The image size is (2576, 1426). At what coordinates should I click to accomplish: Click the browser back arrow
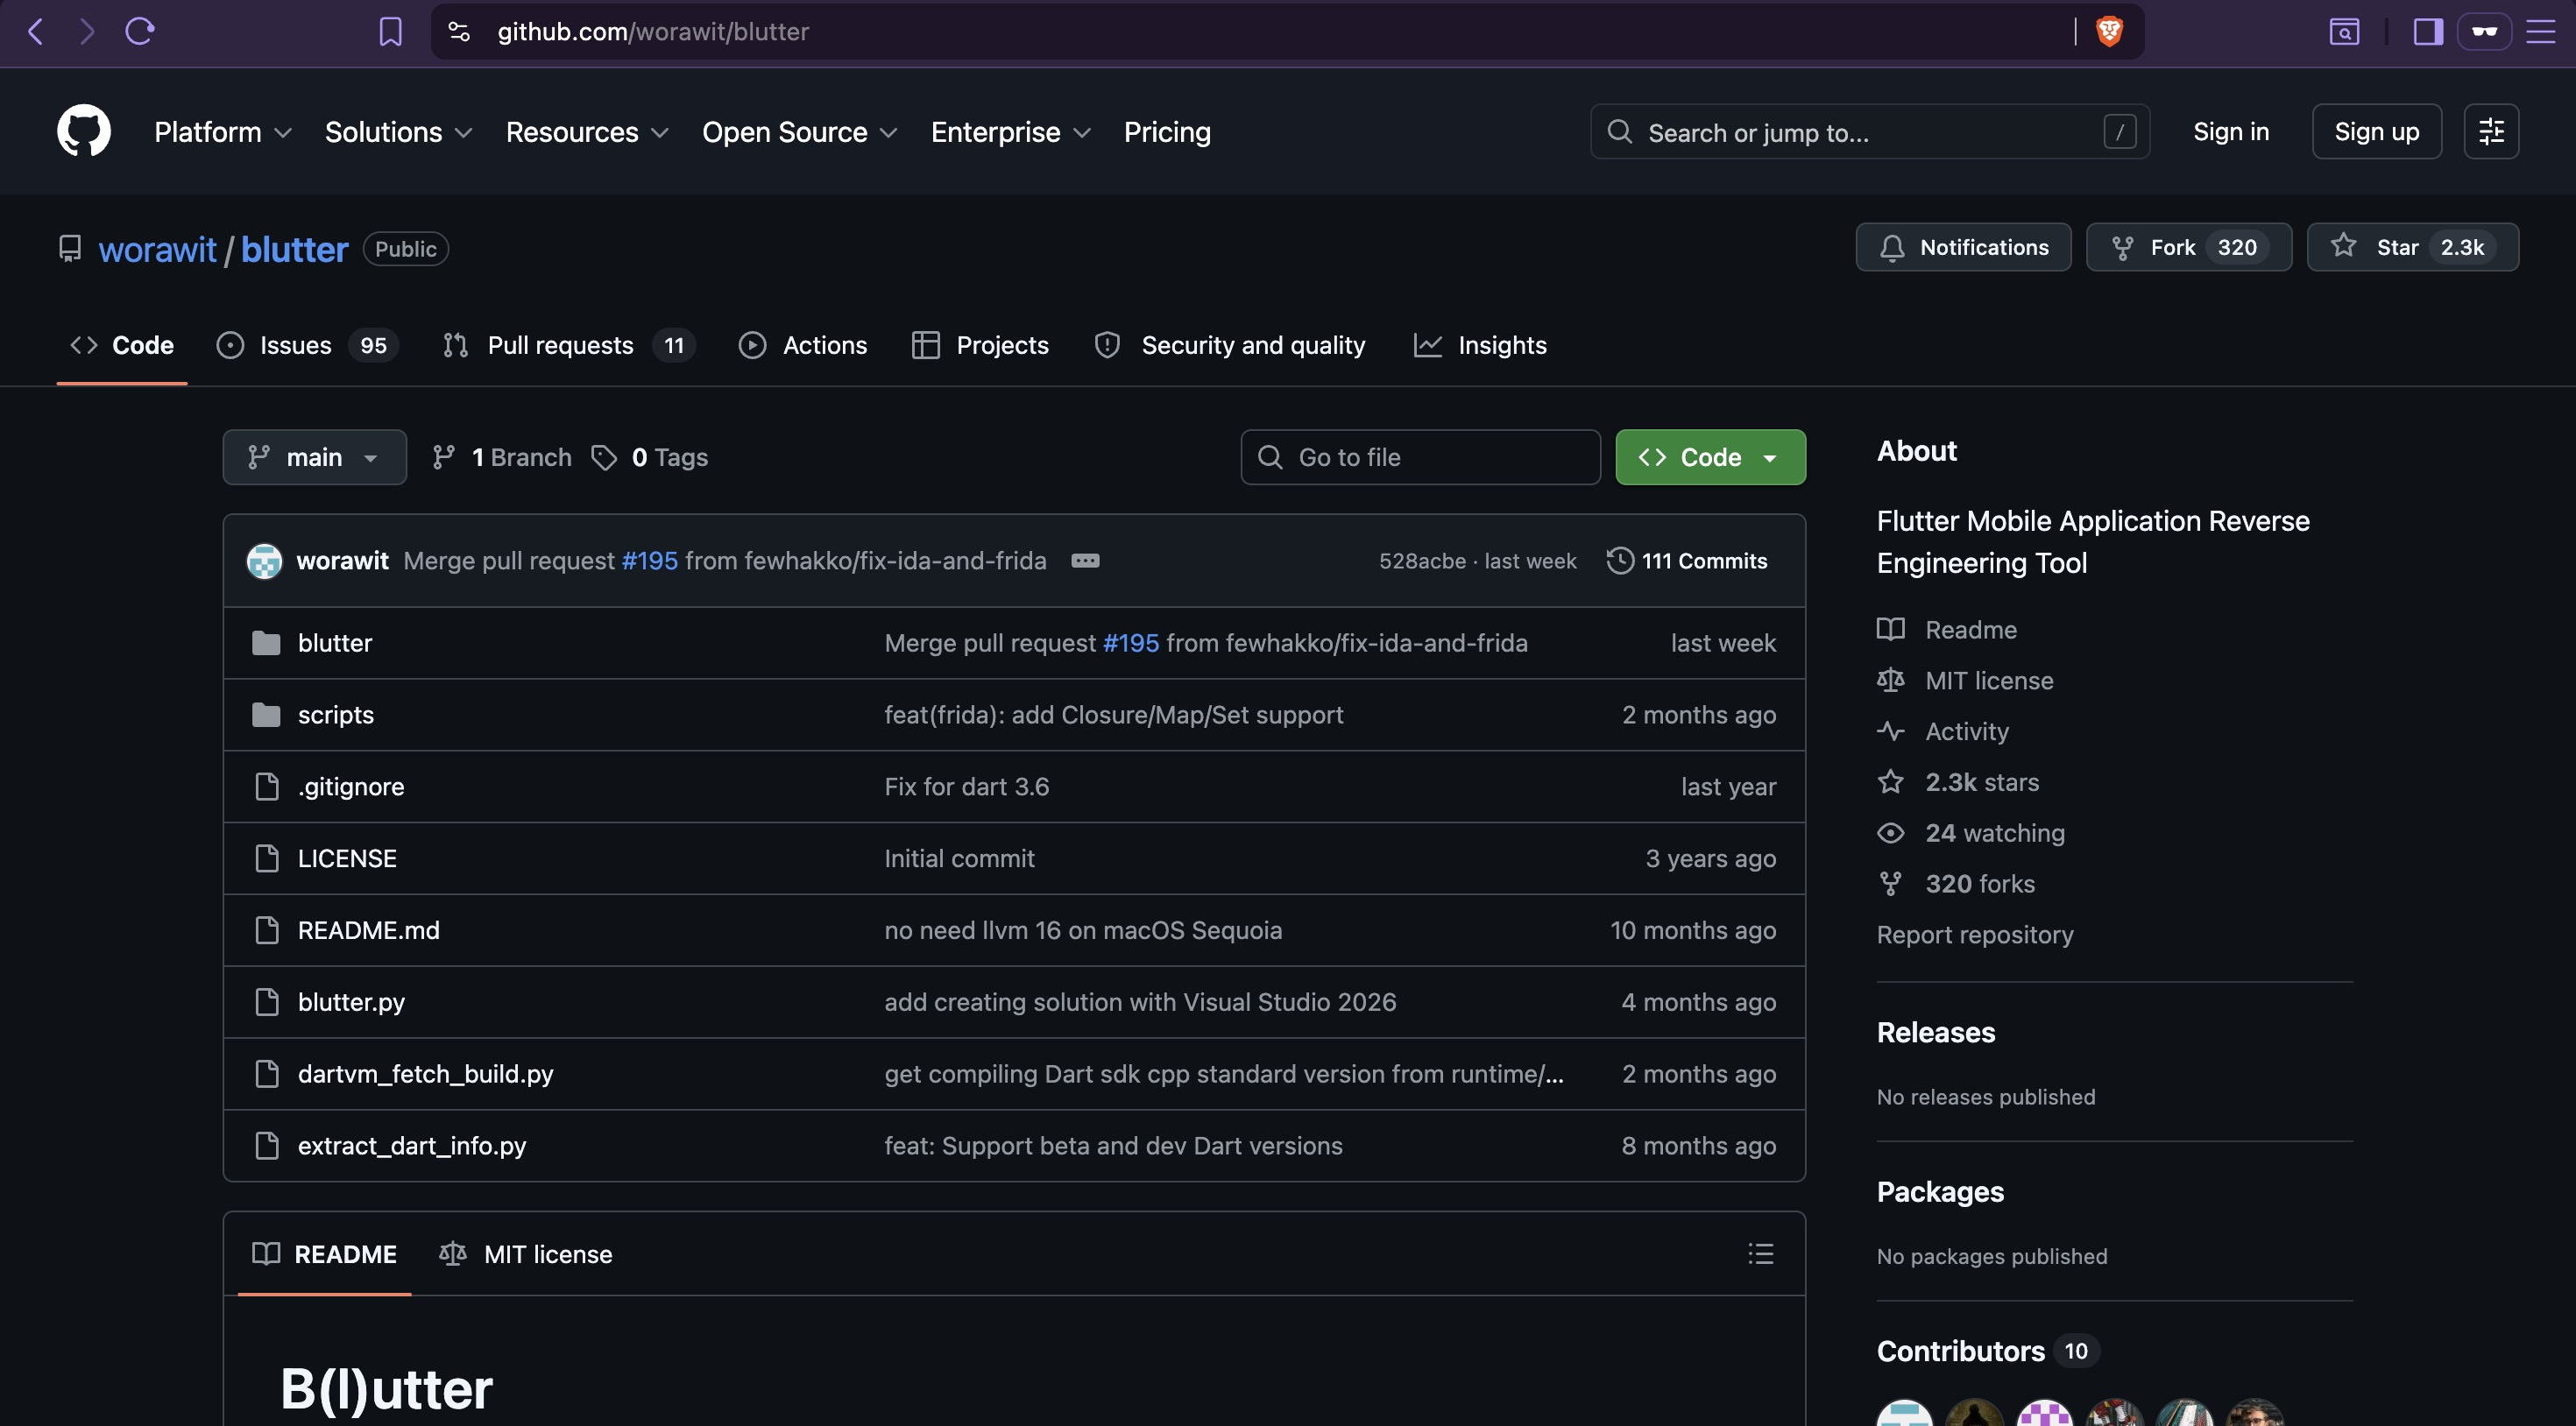click(35, 32)
